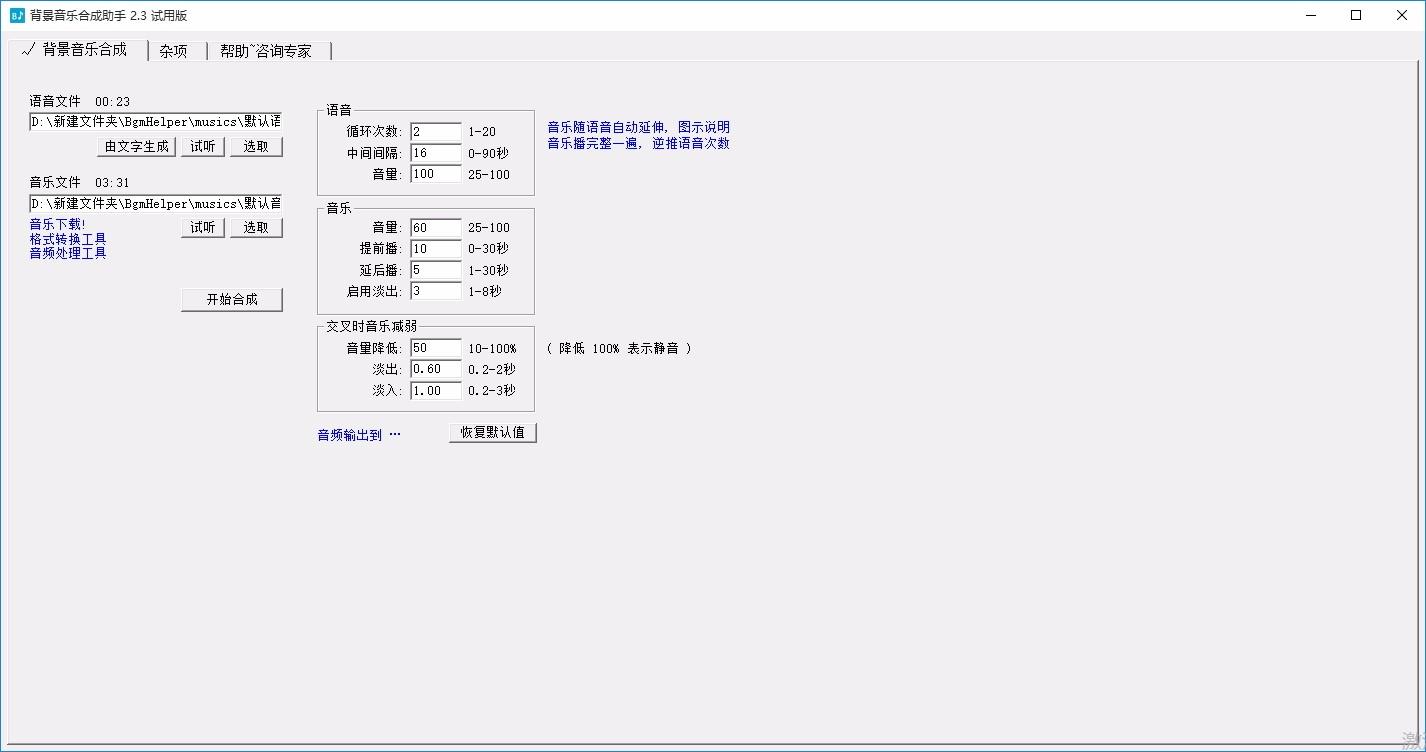Click 选取 button under 音乐文件
Viewport: 1426px width, 752px height.
tap(256, 227)
